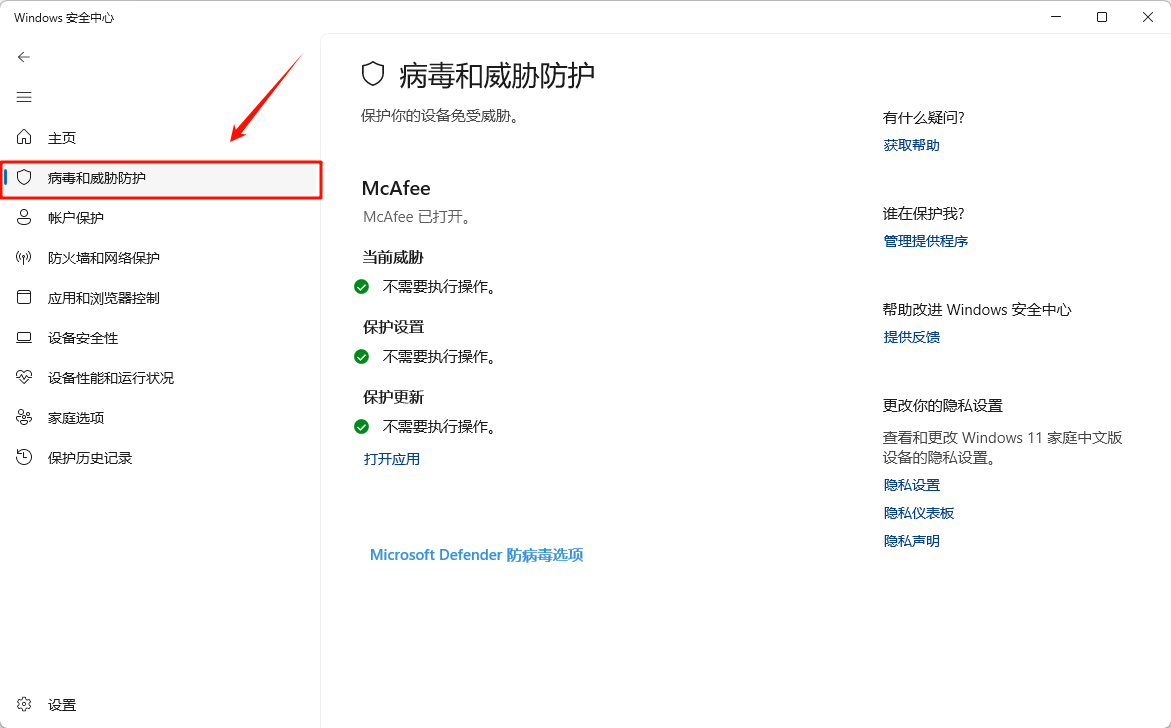This screenshot has height=728, width=1171.
Task: Click the green checkmark under 当前威胁
Action: coord(361,287)
